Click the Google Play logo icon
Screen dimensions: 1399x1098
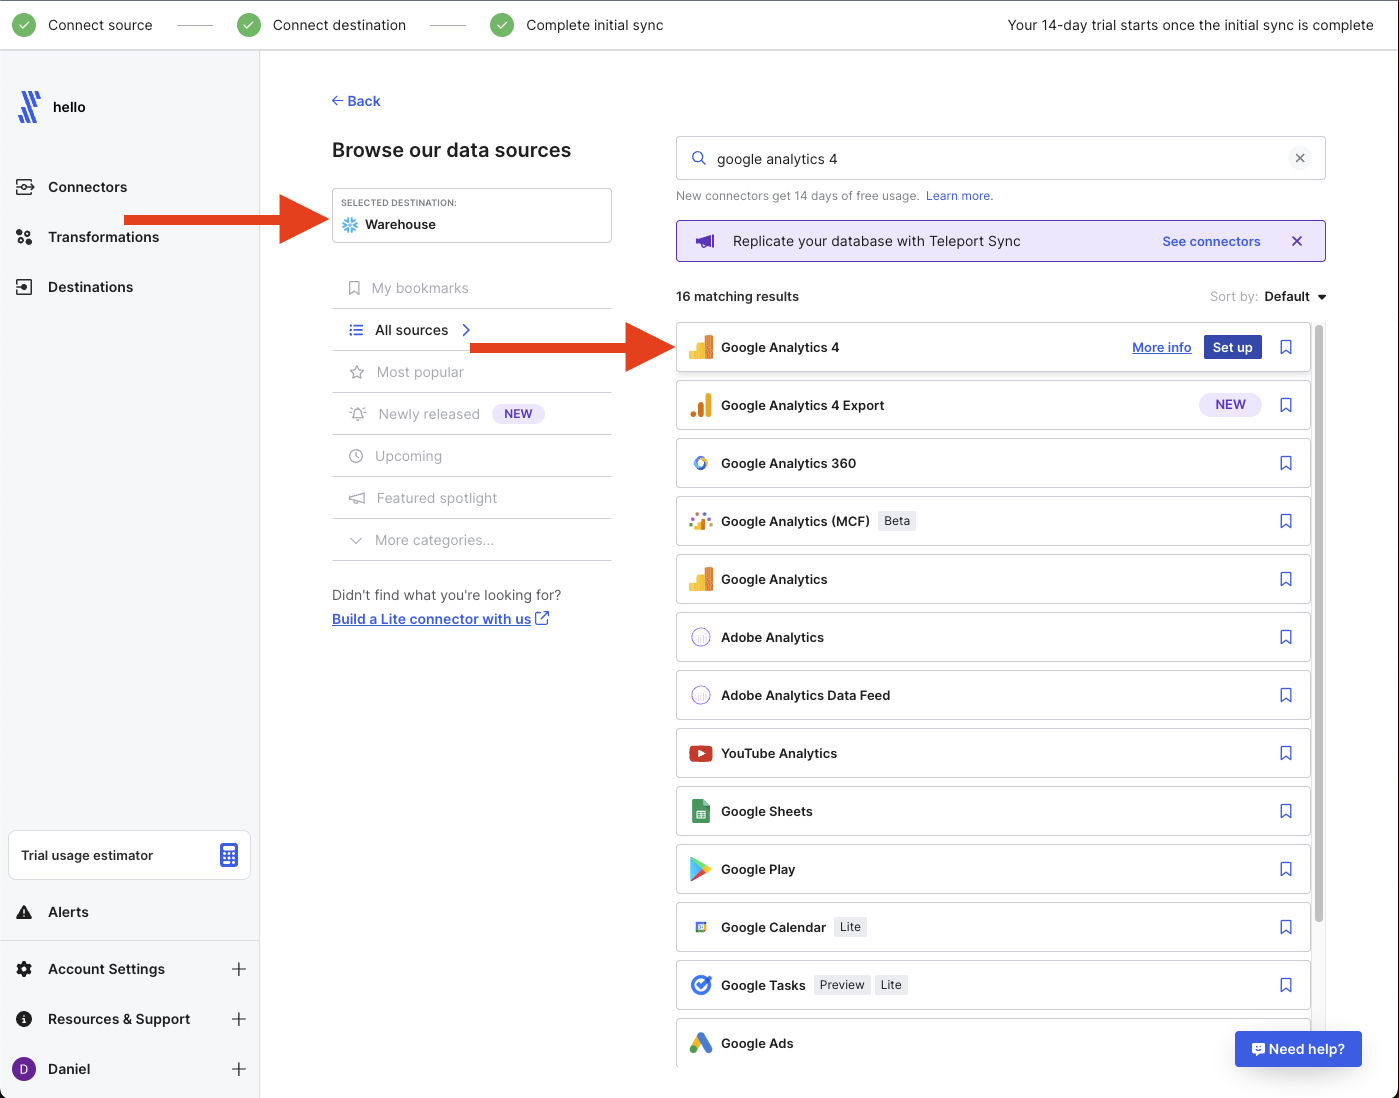pyautogui.click(x=701, y=869)
